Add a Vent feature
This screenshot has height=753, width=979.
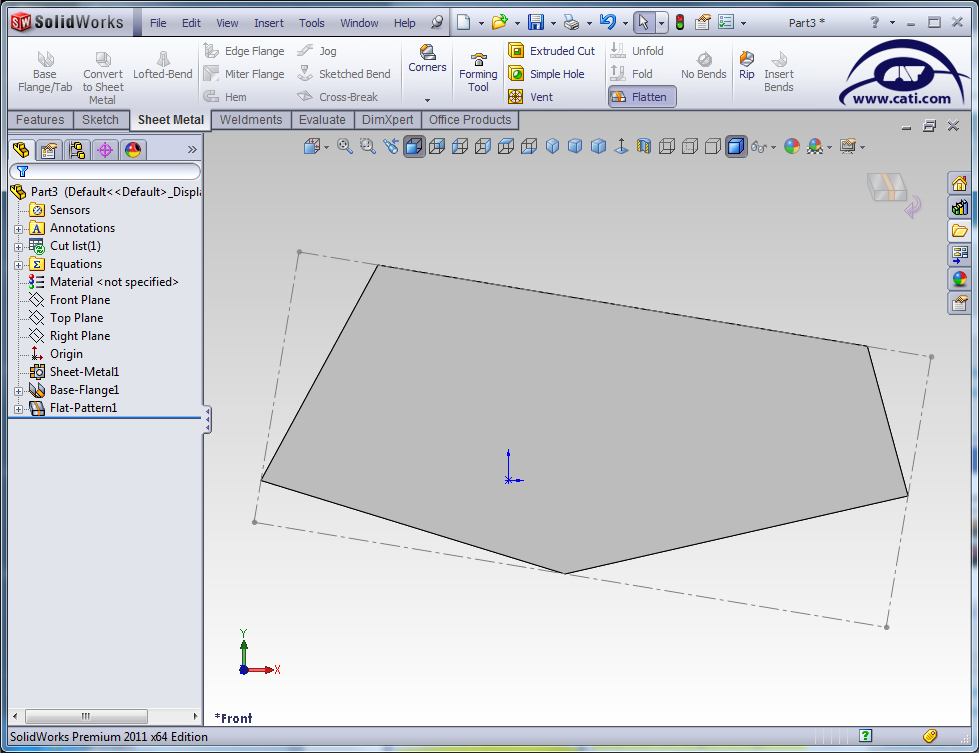[531, 97]
